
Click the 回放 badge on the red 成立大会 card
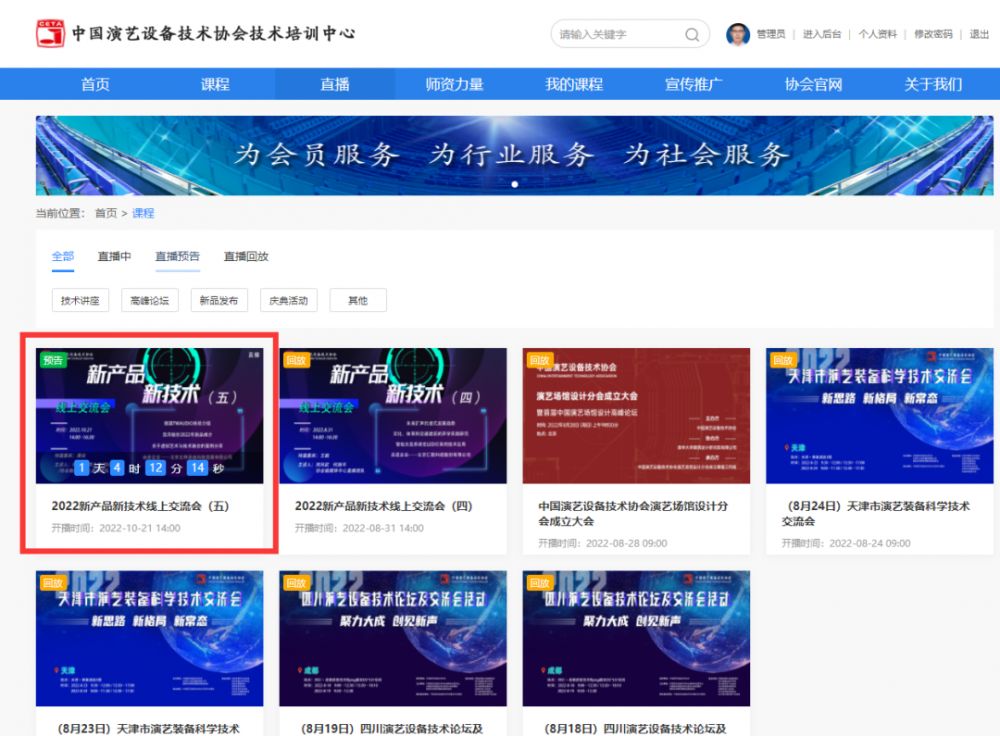540,360
